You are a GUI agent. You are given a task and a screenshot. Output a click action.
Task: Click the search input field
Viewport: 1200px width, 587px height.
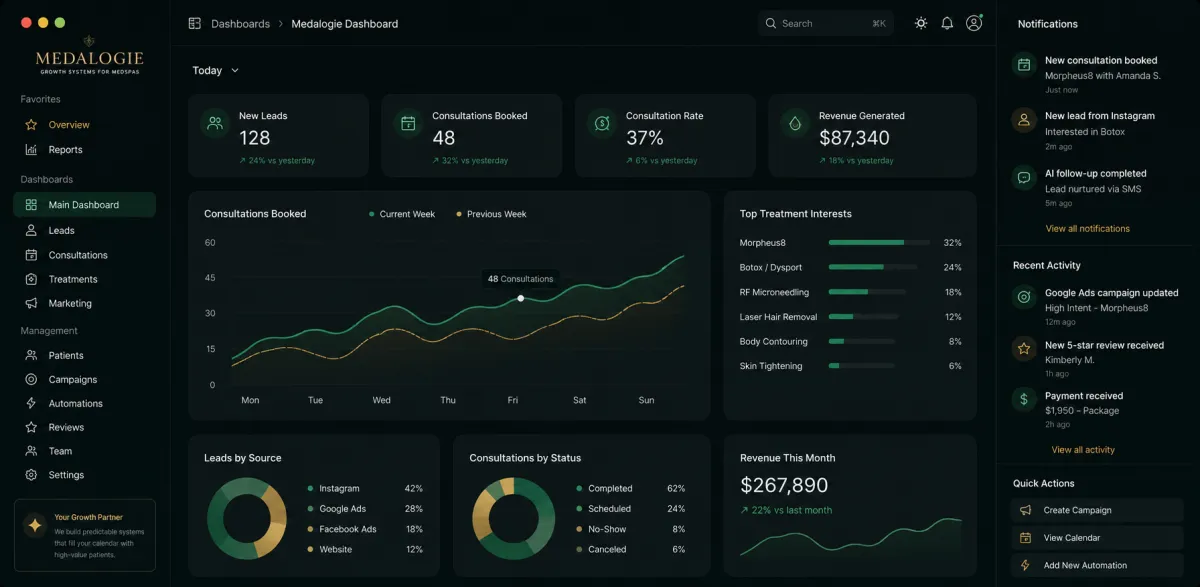[826, 23]
